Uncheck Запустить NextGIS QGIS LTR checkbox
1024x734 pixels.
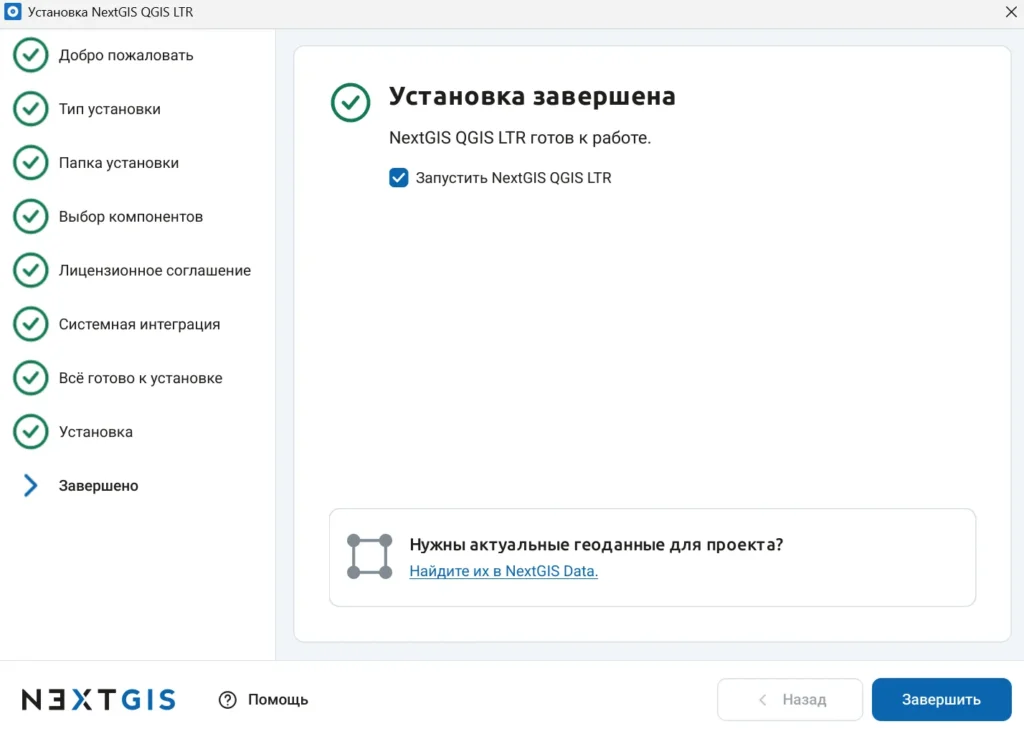point(398,178)
